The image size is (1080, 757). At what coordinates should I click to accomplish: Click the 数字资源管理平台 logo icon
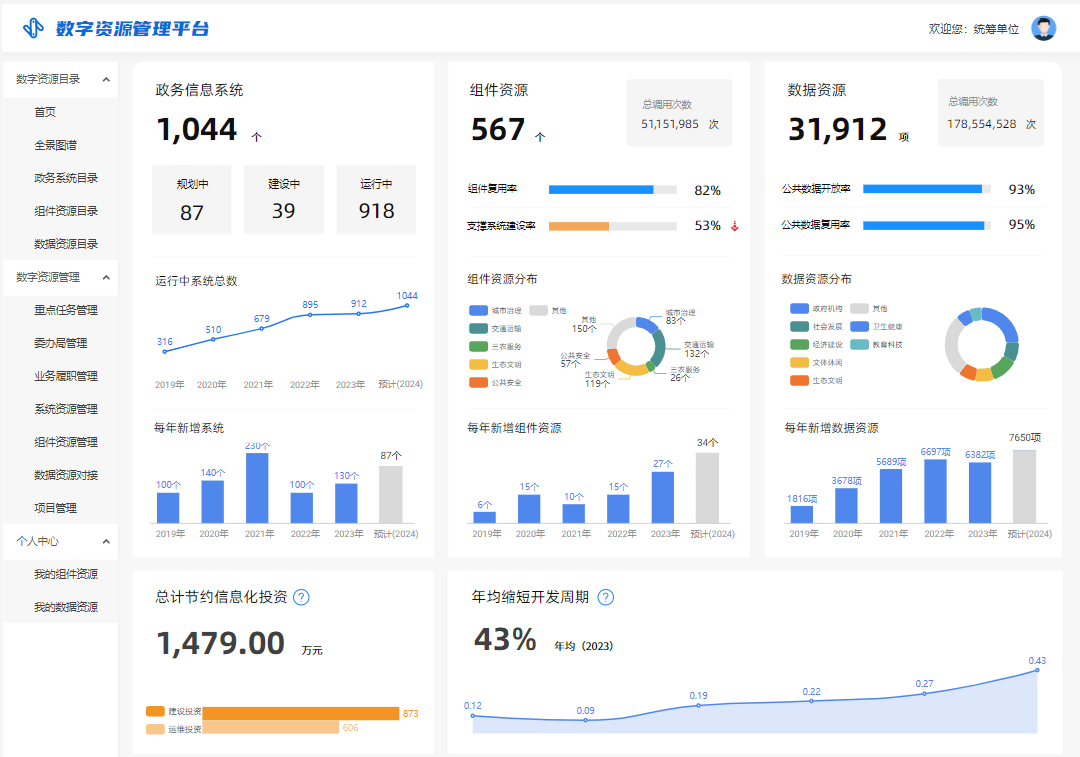point(32,28)
